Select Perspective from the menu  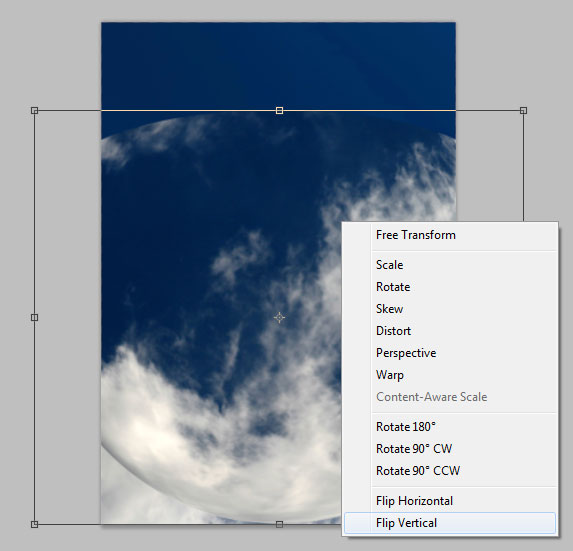450,353
